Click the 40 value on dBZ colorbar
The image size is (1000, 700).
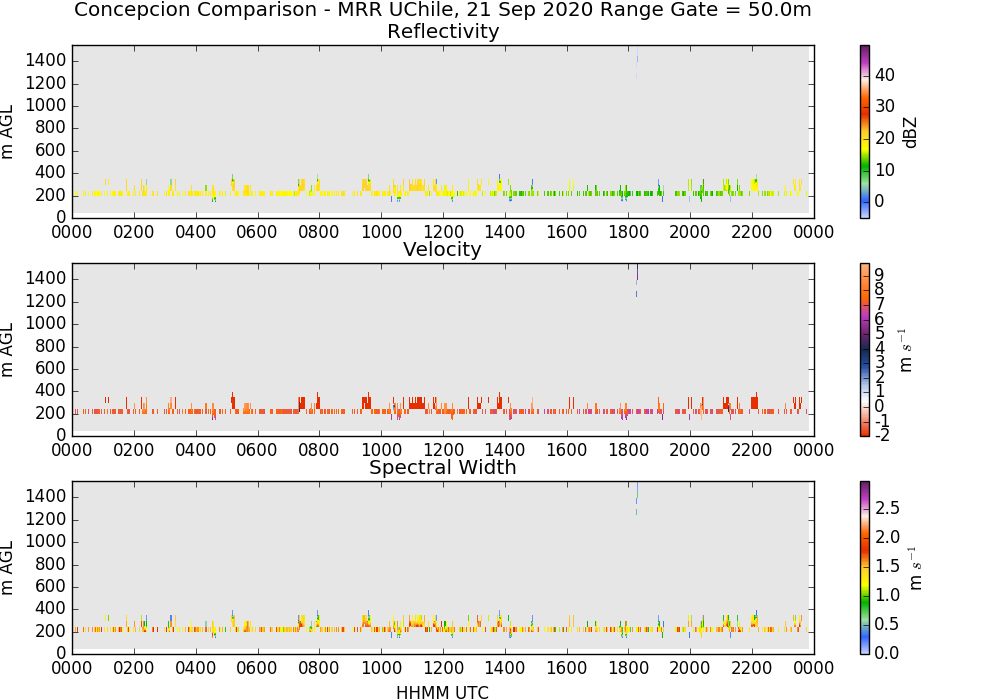pyautogui.click(x=885, y=75)
